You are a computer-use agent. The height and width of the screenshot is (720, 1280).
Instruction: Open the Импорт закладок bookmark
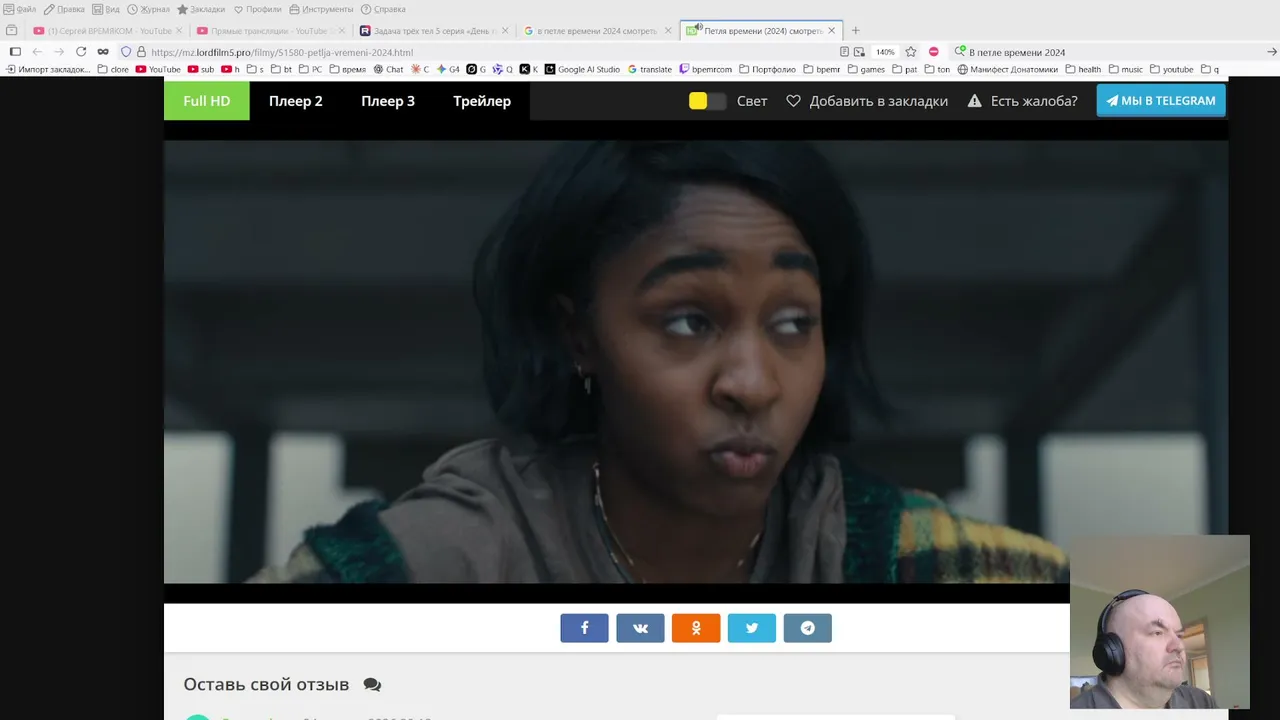click(48, 70)
